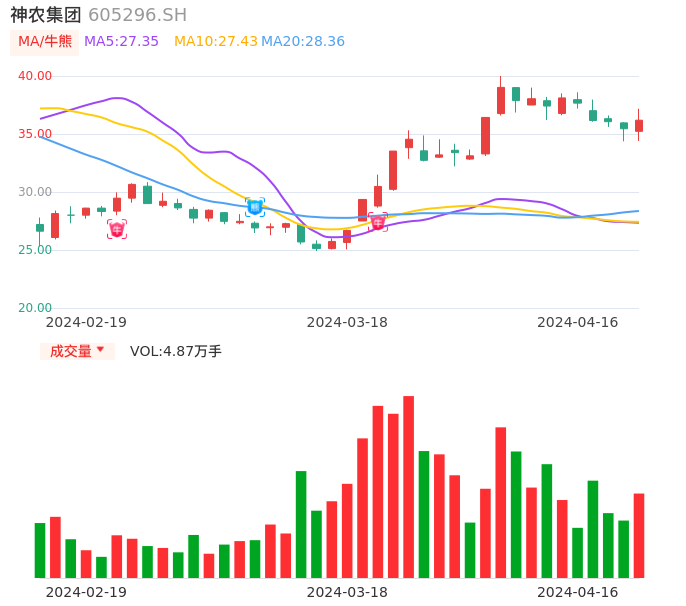Screen dimensions: 686x606
Task: Click the 2024-02-19 date on price axis
Action: (x=86, y=322)
